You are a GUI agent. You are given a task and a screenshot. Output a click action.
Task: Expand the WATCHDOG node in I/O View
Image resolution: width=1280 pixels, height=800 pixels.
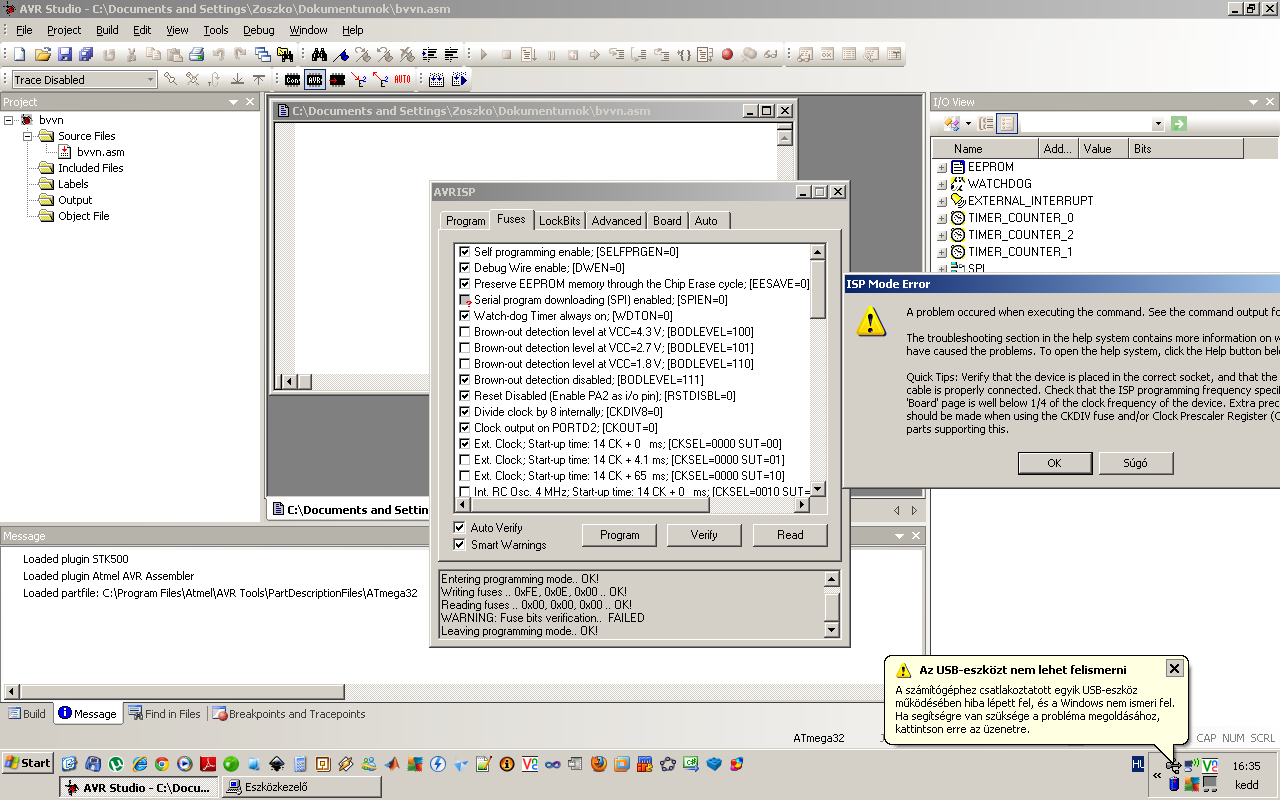942,184
